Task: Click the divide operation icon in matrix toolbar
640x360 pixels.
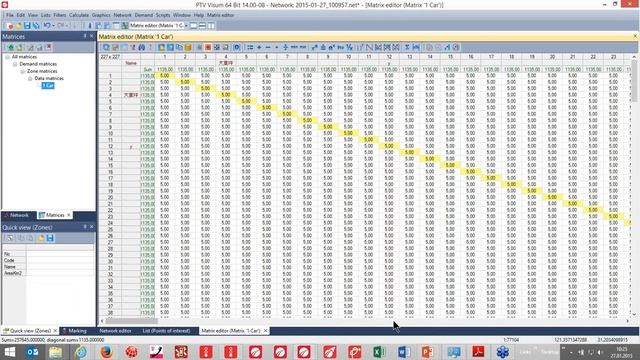Action: [x=285, y=47]
